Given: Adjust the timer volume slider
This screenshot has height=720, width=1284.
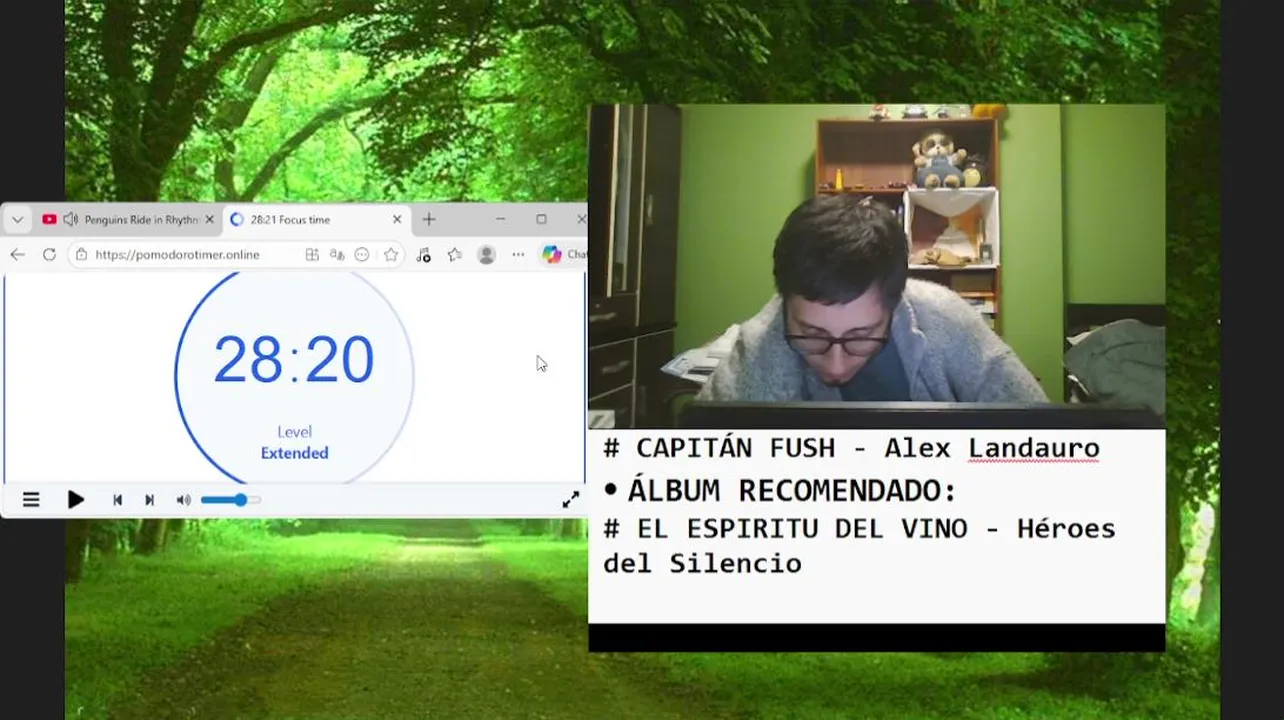Looking at the screenshot, I should (231, 500).
